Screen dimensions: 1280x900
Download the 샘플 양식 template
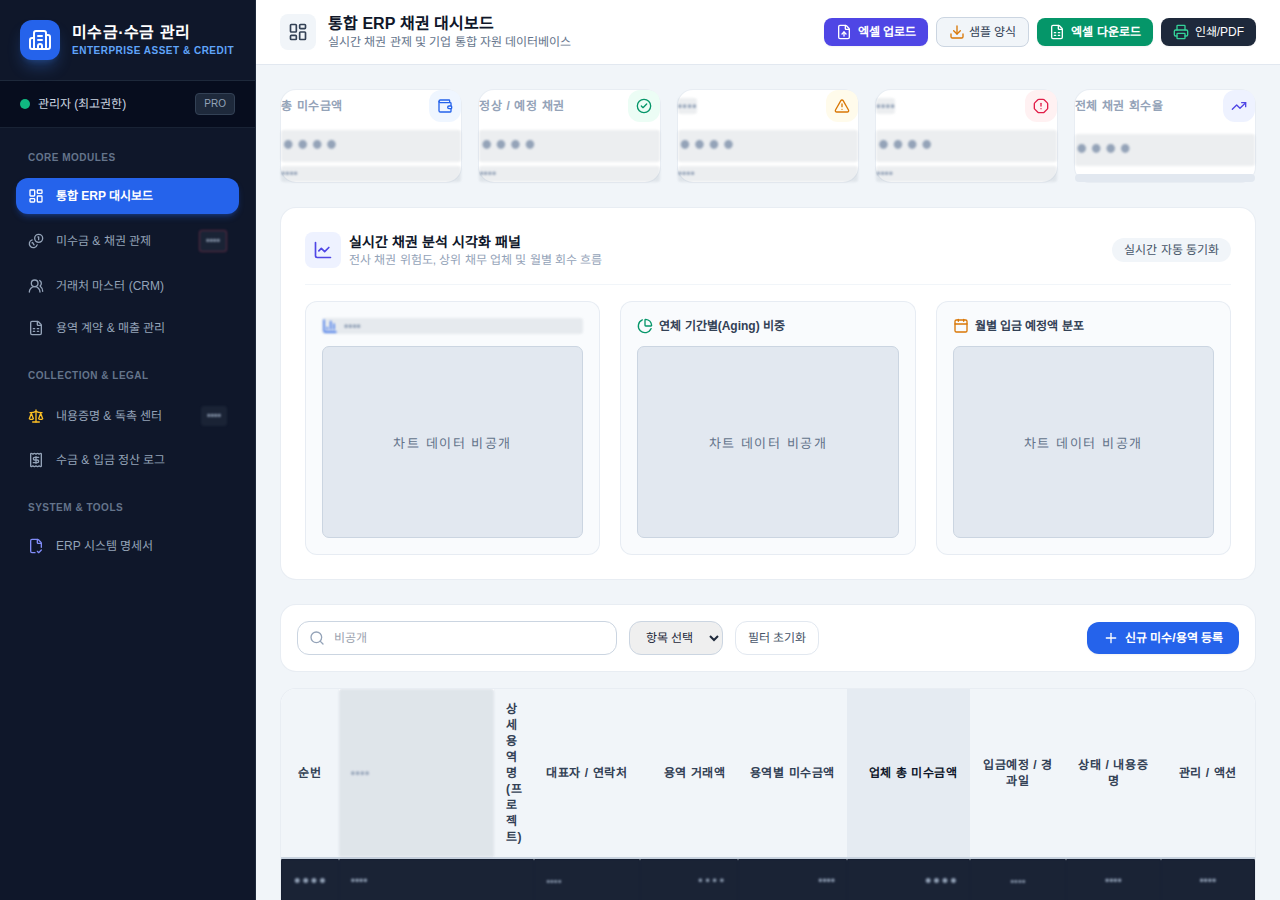pos(982,32)
